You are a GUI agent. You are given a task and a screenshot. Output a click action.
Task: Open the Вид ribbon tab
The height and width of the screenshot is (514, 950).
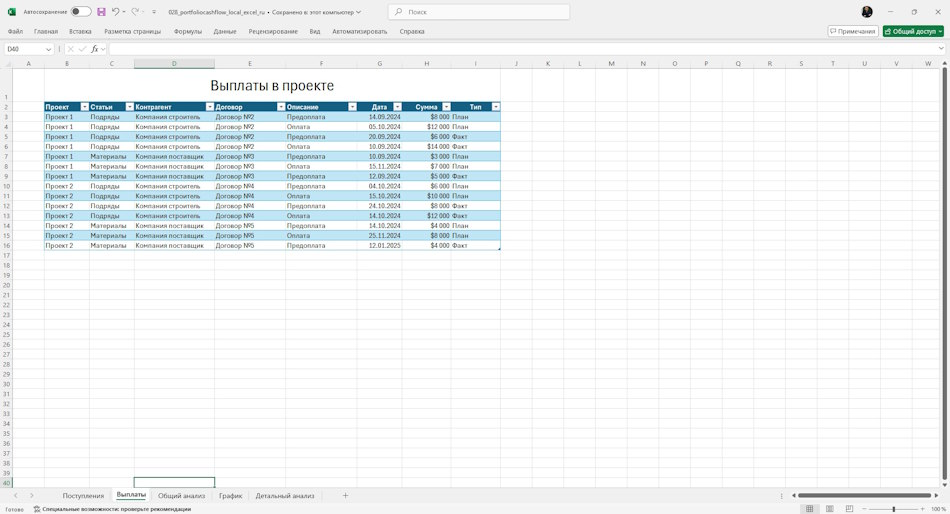[315, 32]
